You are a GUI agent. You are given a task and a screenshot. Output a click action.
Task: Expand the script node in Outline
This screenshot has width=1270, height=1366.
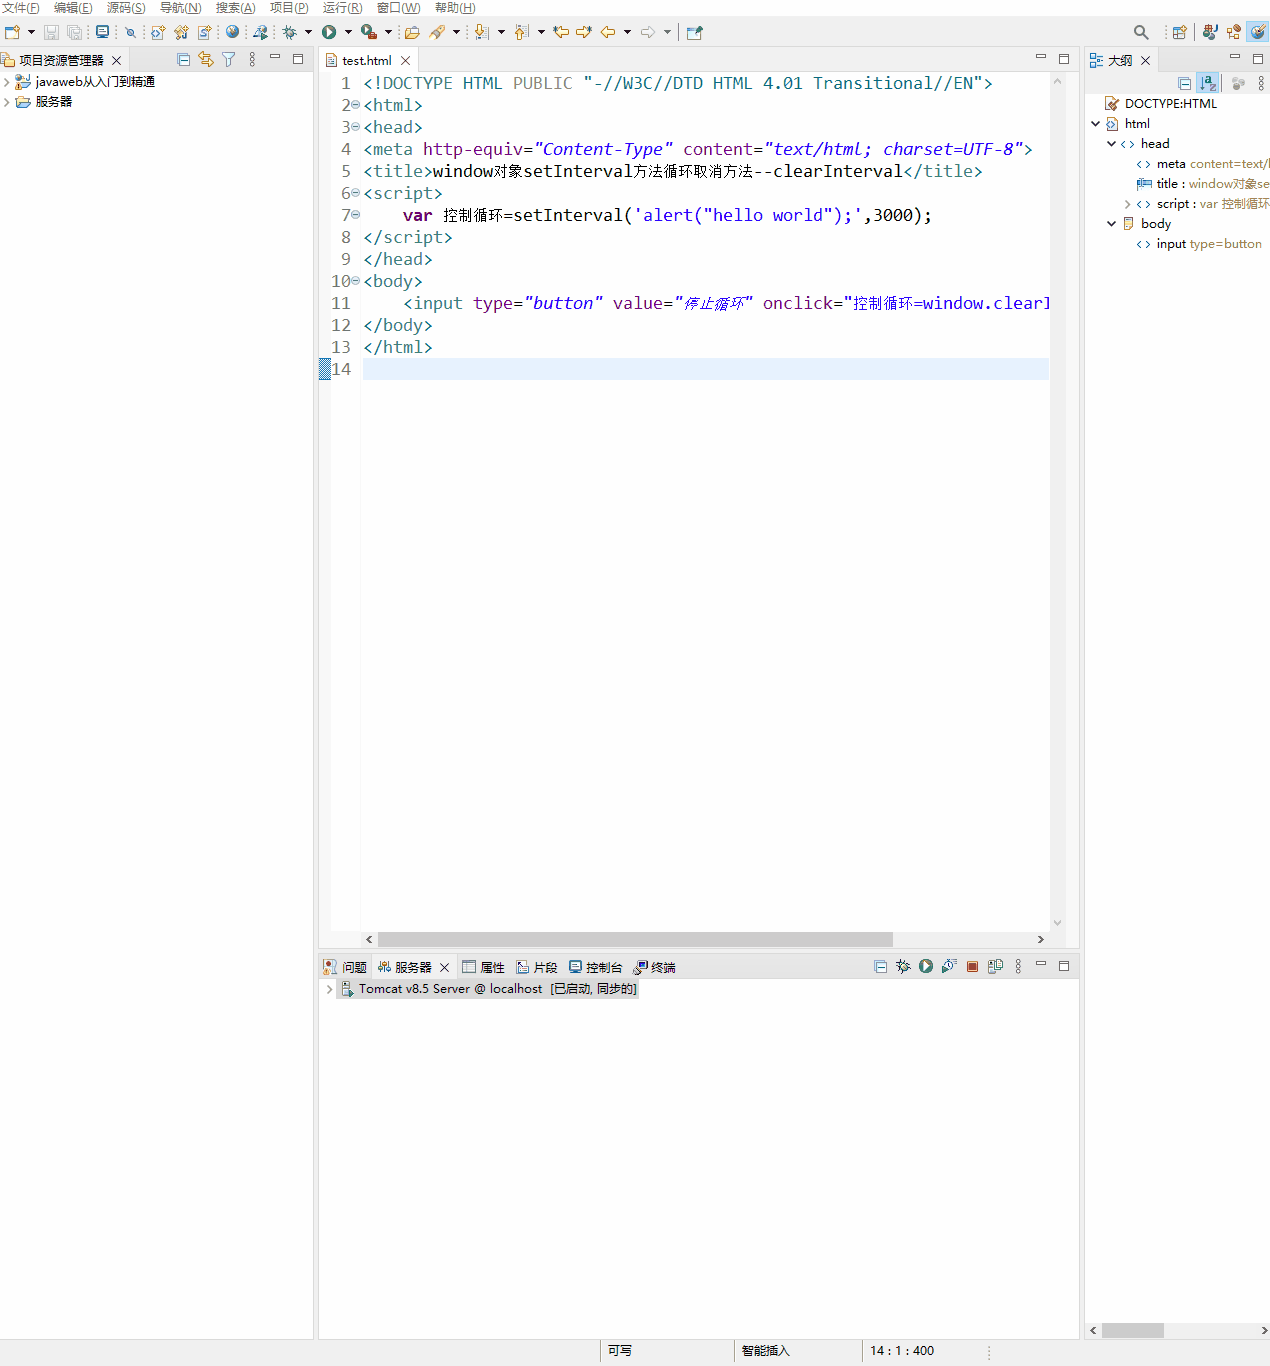[x=1128, y=204]
